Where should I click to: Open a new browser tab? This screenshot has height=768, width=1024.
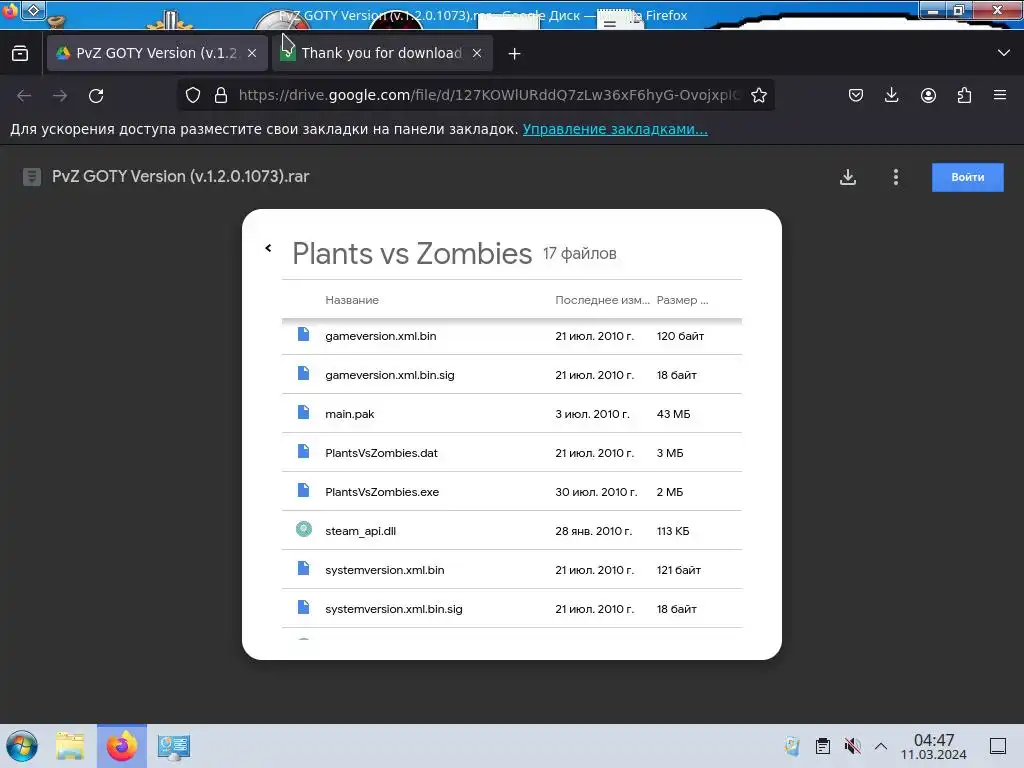pyautogui.click(x=515, y=54)
